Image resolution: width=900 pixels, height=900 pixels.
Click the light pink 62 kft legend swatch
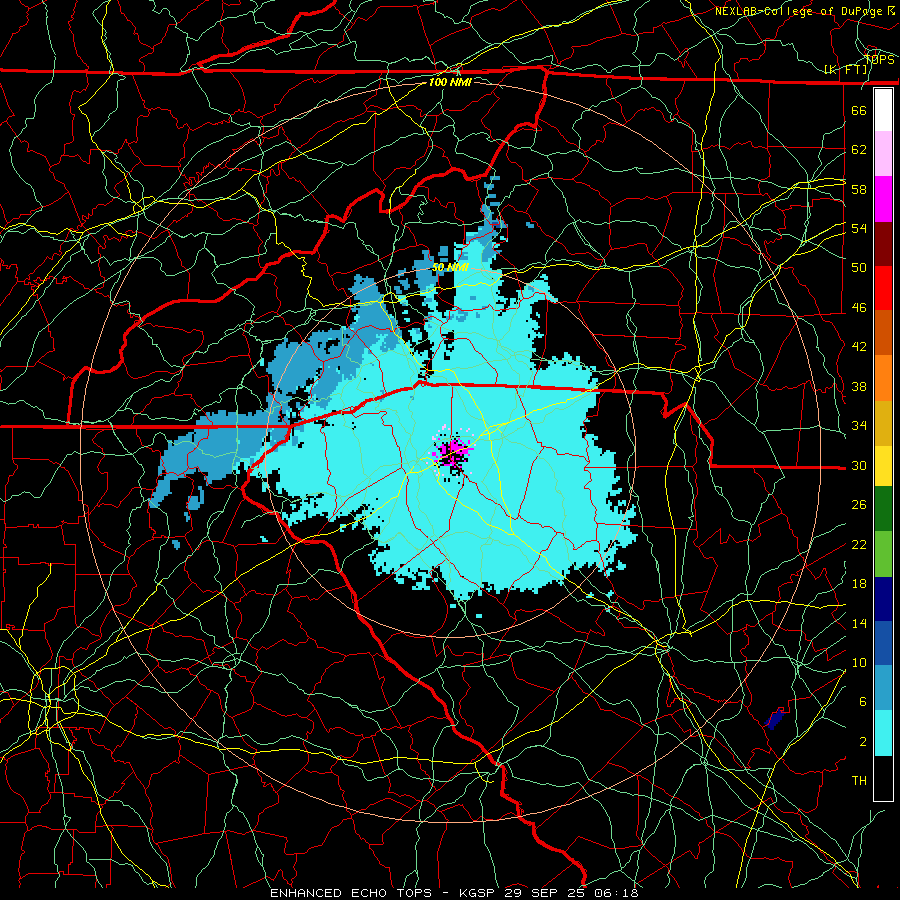click(883, 154)
